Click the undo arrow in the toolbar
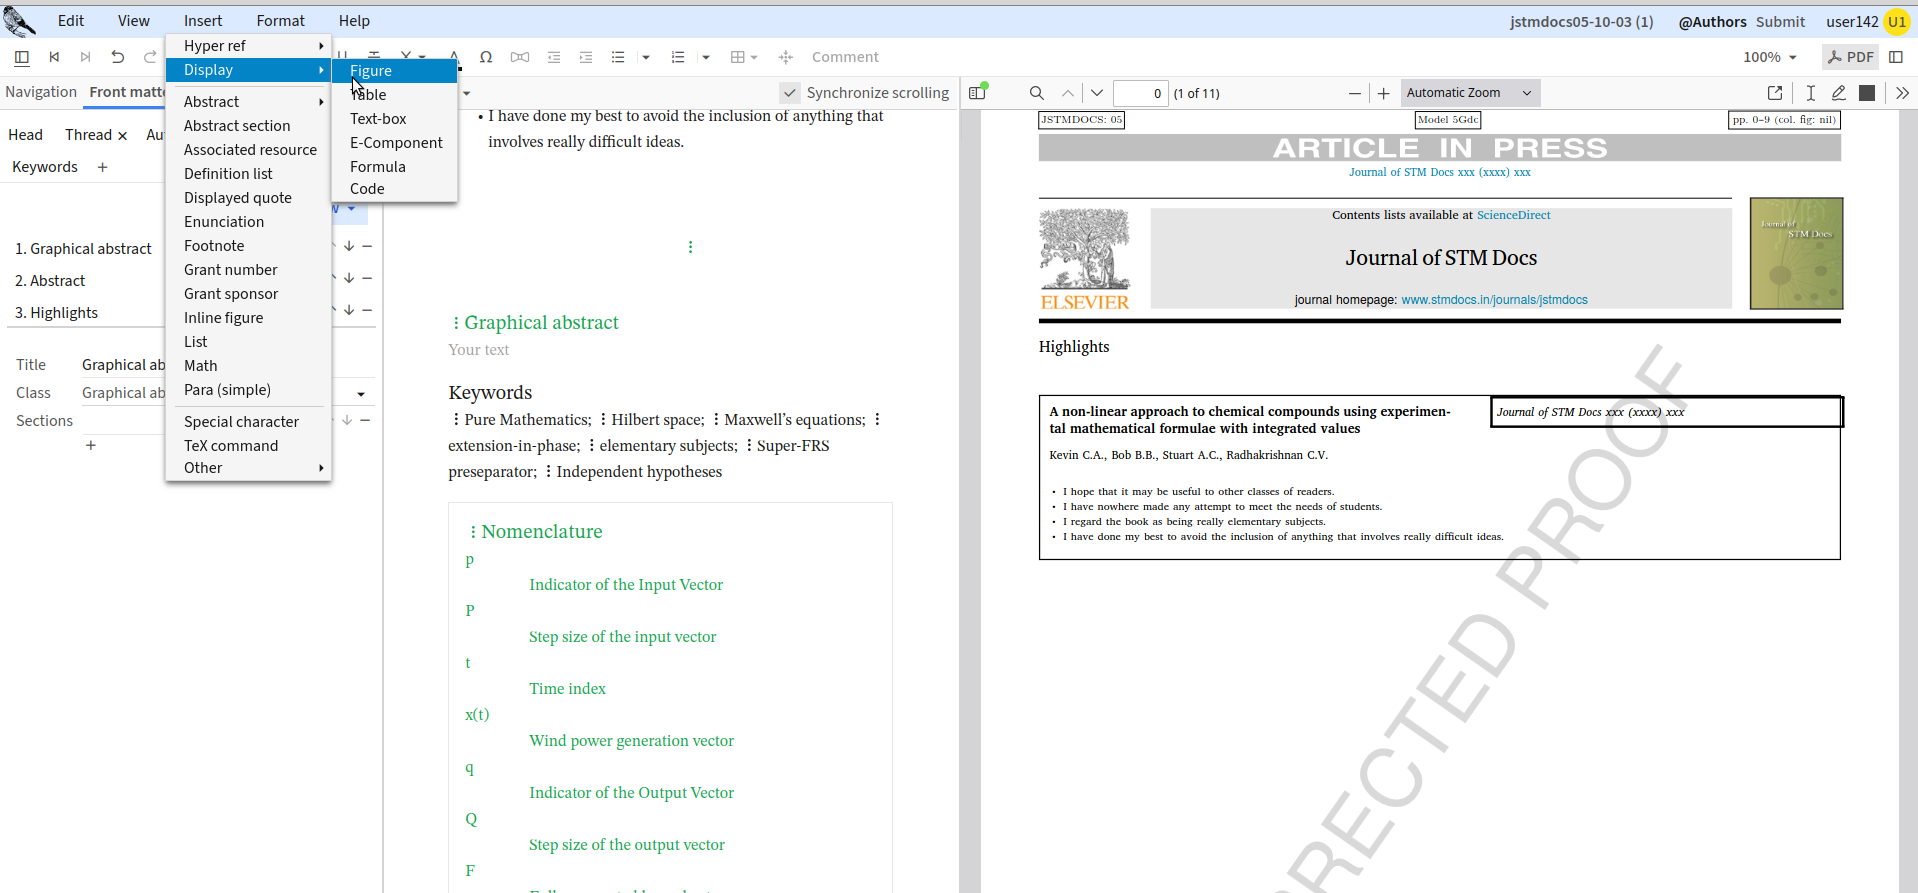1918x893 pixels. click(x=118, y=57)
